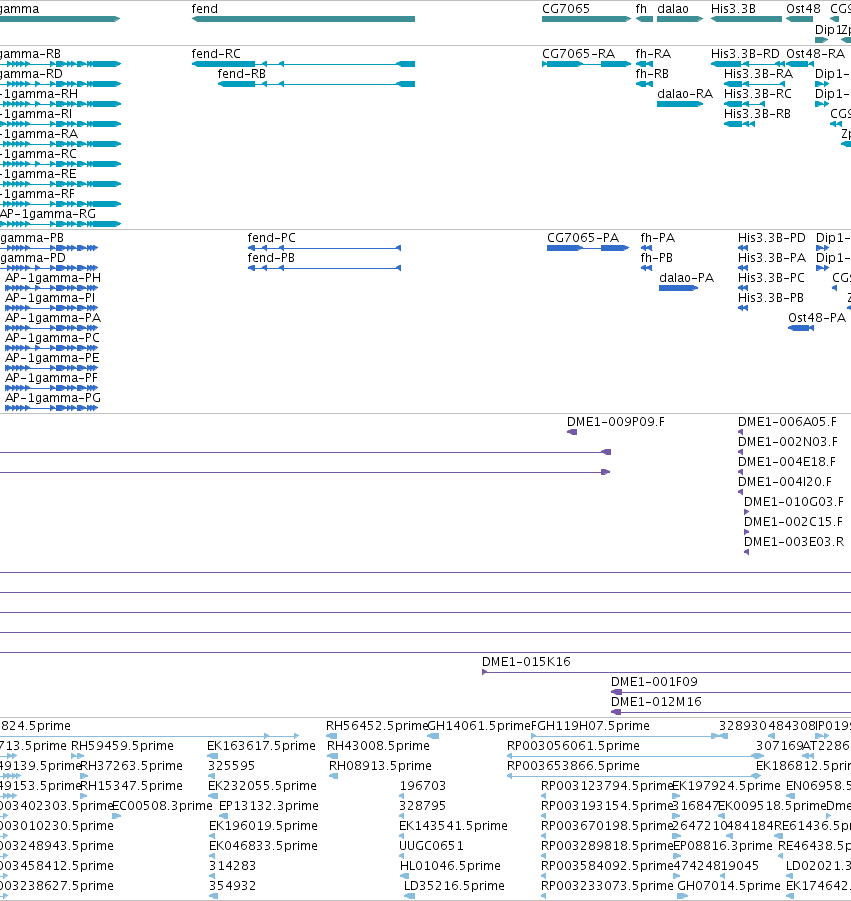Click the CG7065-PA protein label
This screenshot has height=901, width=851.
point(583,237)
